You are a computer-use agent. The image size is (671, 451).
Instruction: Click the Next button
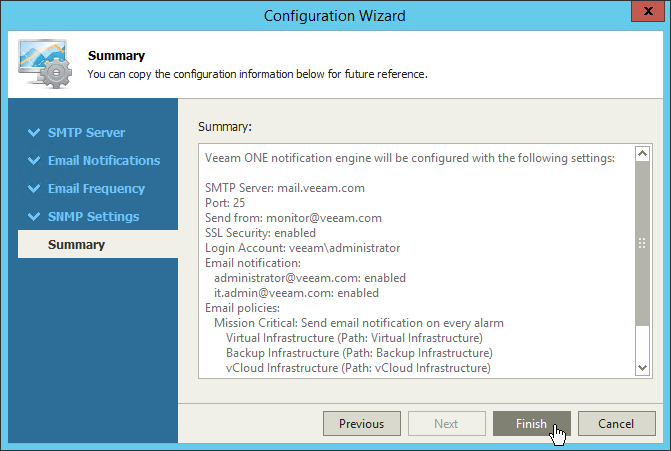(x=446, y=424)
